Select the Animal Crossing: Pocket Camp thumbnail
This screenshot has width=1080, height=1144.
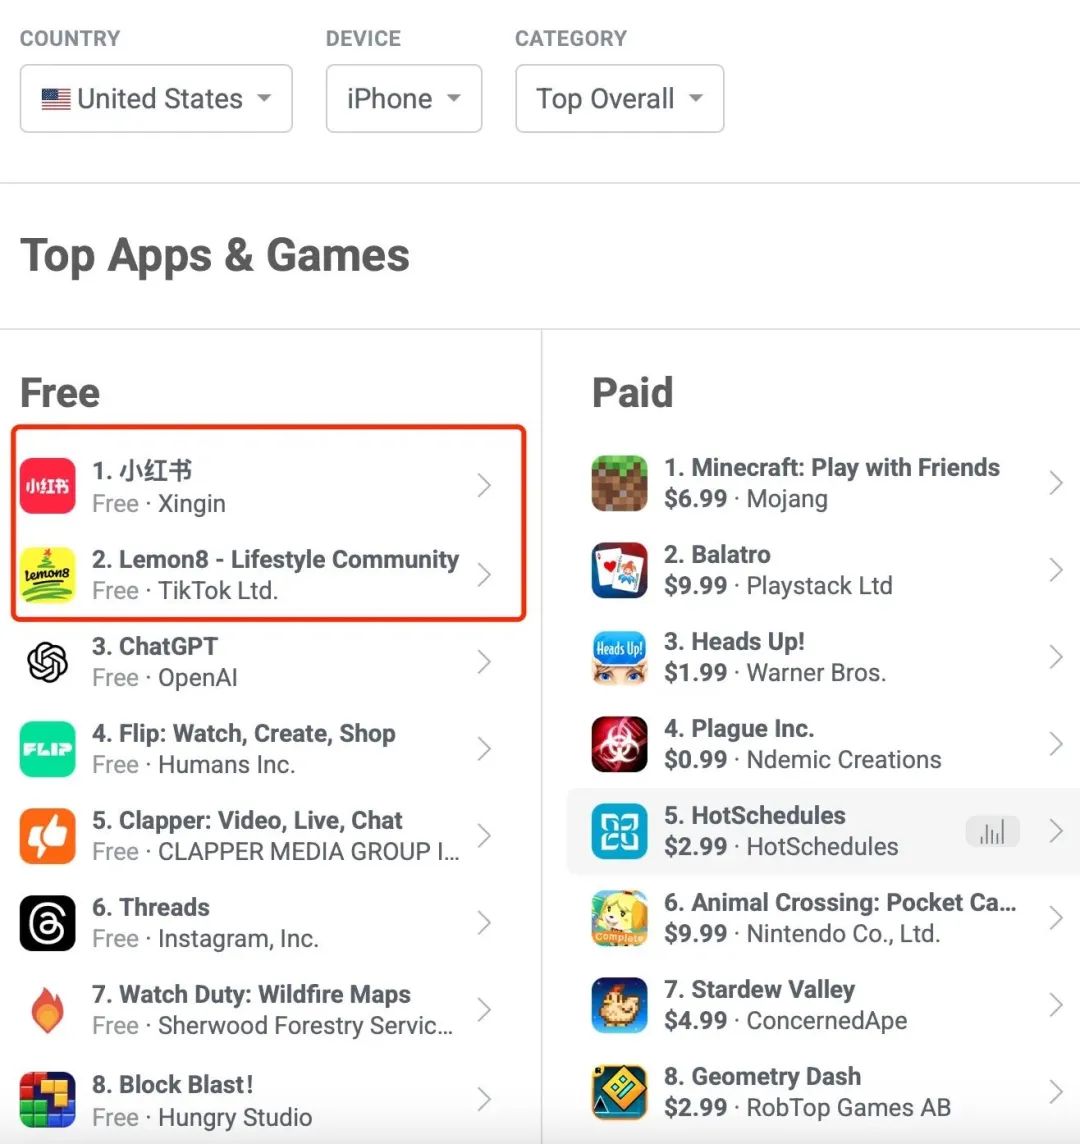click(x=620, y=919)
